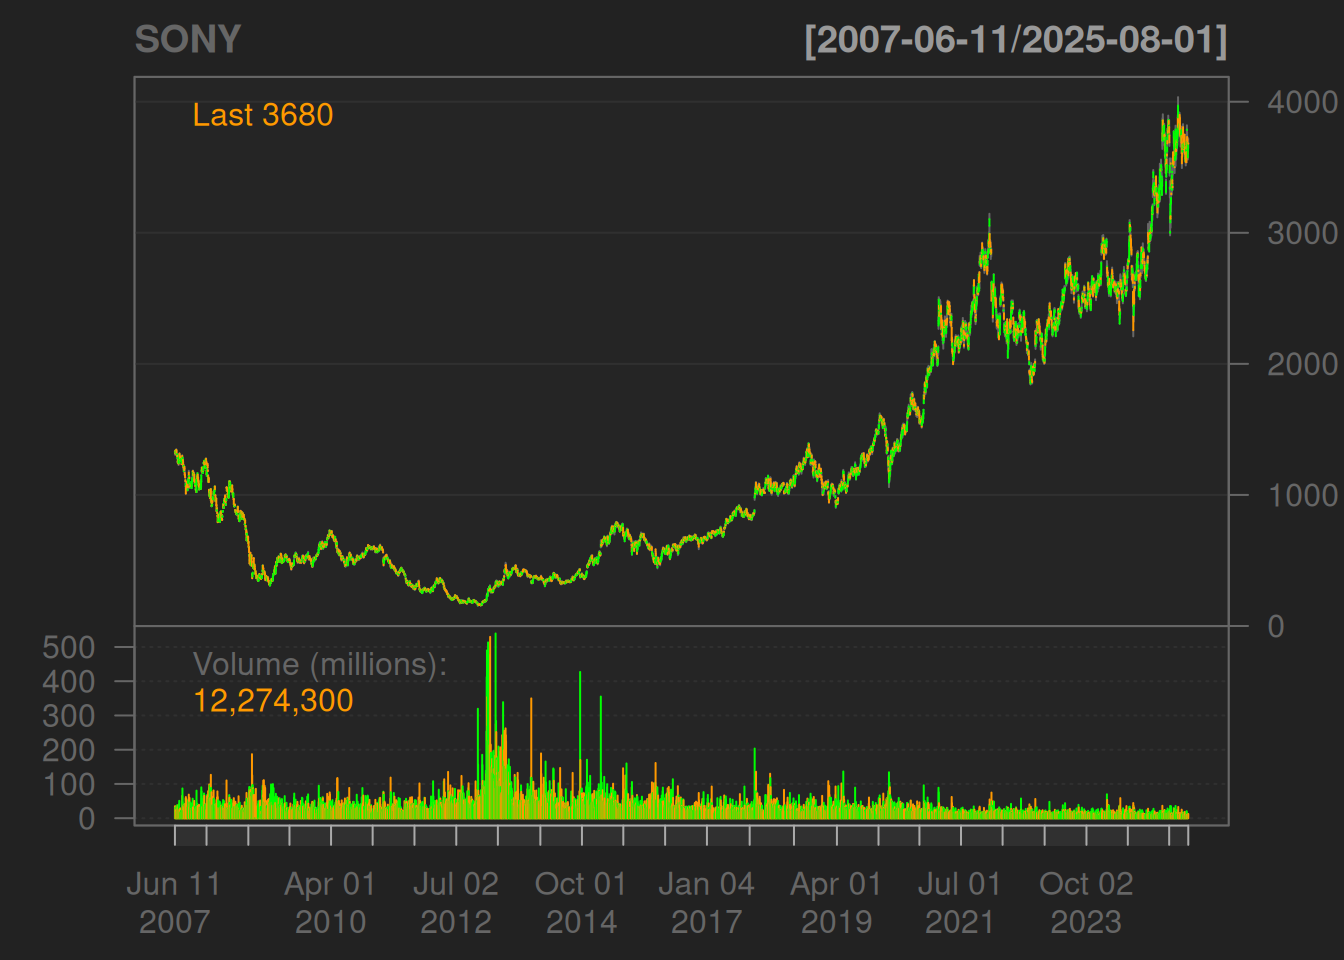Click the orange Last 3680 label
The height and width of the screenshot is (960, 1344).
point(262,115)
